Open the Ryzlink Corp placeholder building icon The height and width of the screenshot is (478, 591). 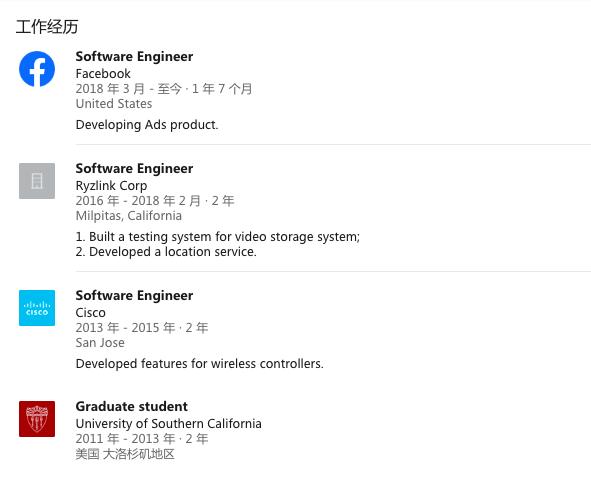pos(37,181)
